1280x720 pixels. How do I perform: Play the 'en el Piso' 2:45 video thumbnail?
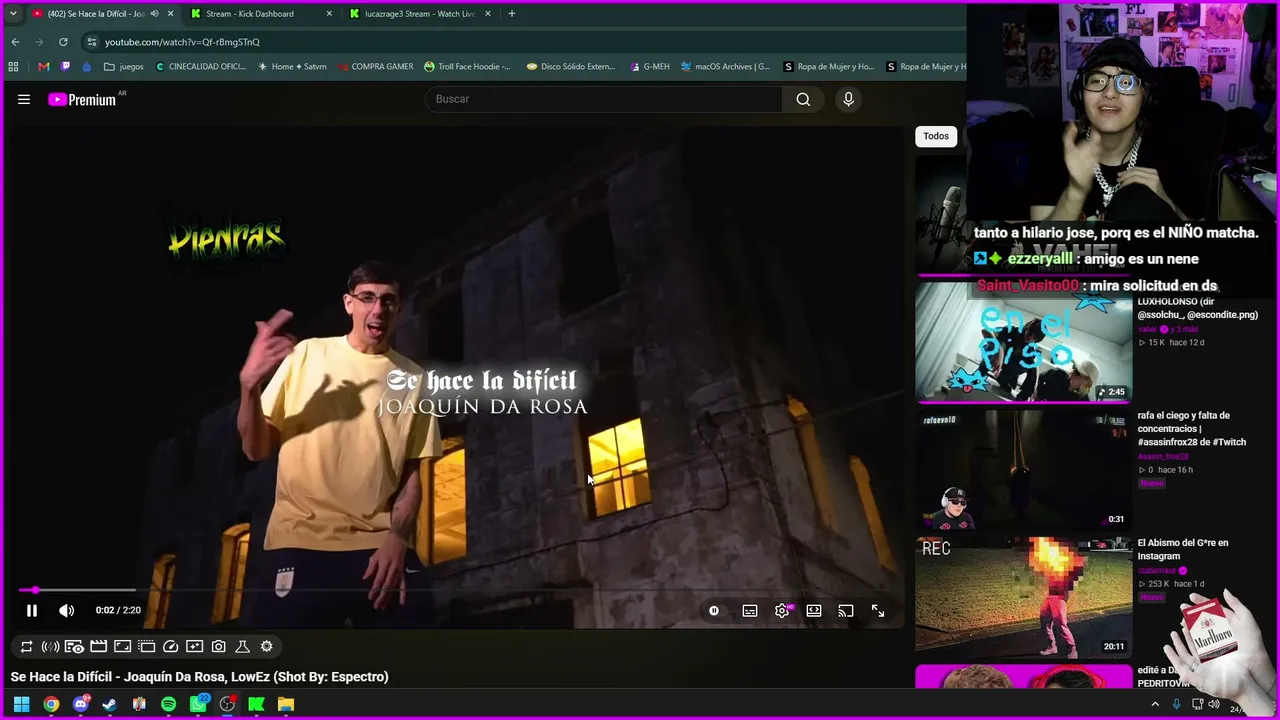tap(1023, 341)
